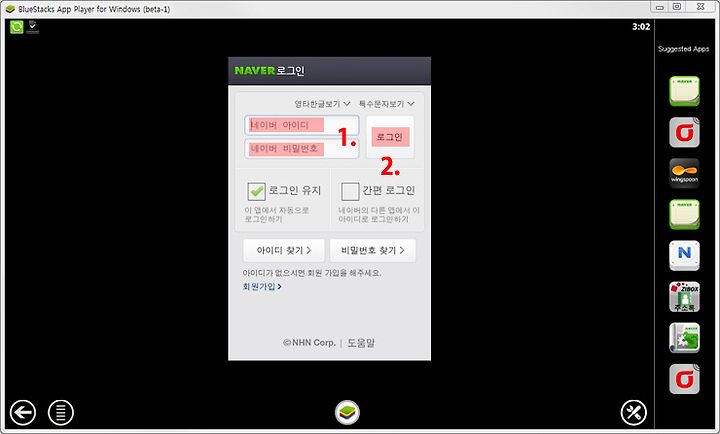This screenshot has height=434, width=720.
Task: Click the 비밀번호 찾기 button
Action: [x=373, y=250]
